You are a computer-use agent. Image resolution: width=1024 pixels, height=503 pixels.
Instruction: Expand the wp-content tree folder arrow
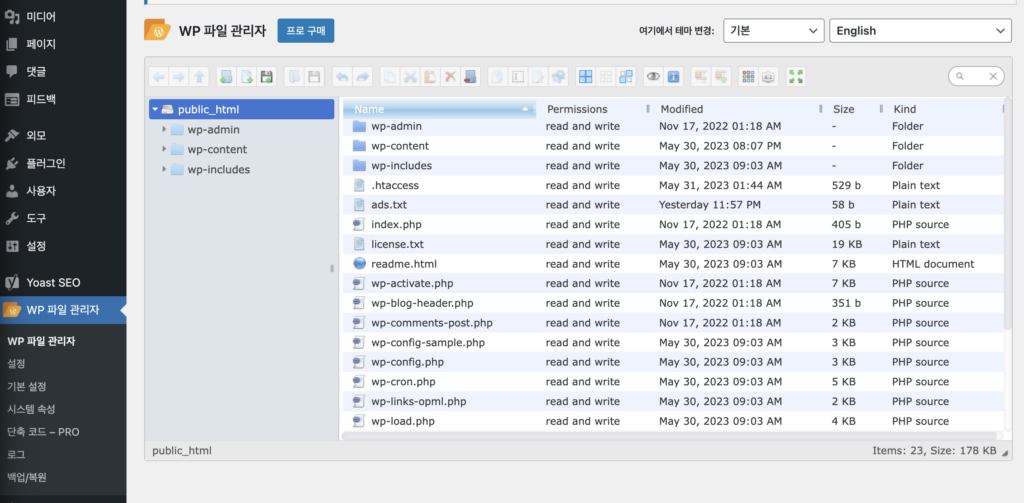[165, 149]
